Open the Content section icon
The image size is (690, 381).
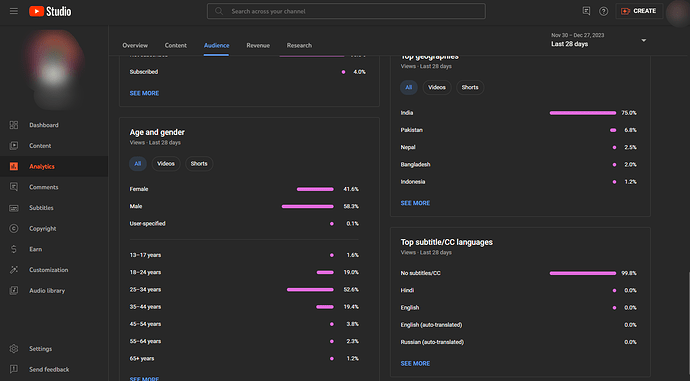(x=14, y=146)
